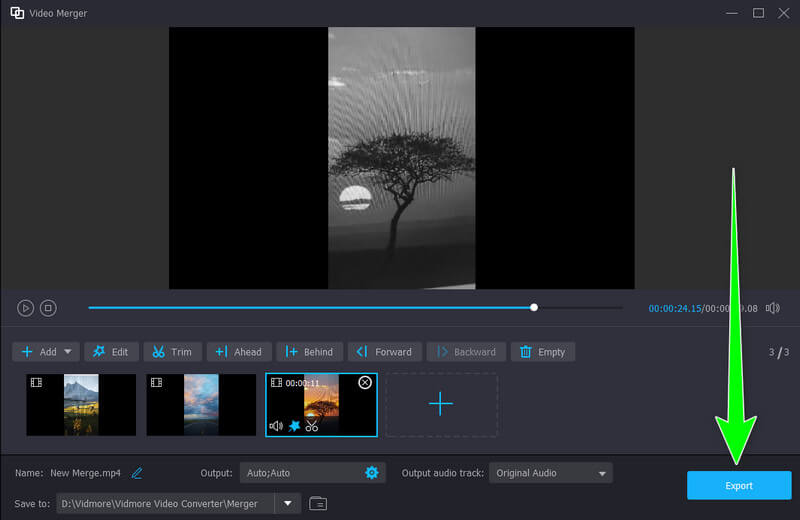The width and height of the screenshot is (800, 520).
Task: Click the pencil icon to rename New Merge.mp4
Action: 137,473
